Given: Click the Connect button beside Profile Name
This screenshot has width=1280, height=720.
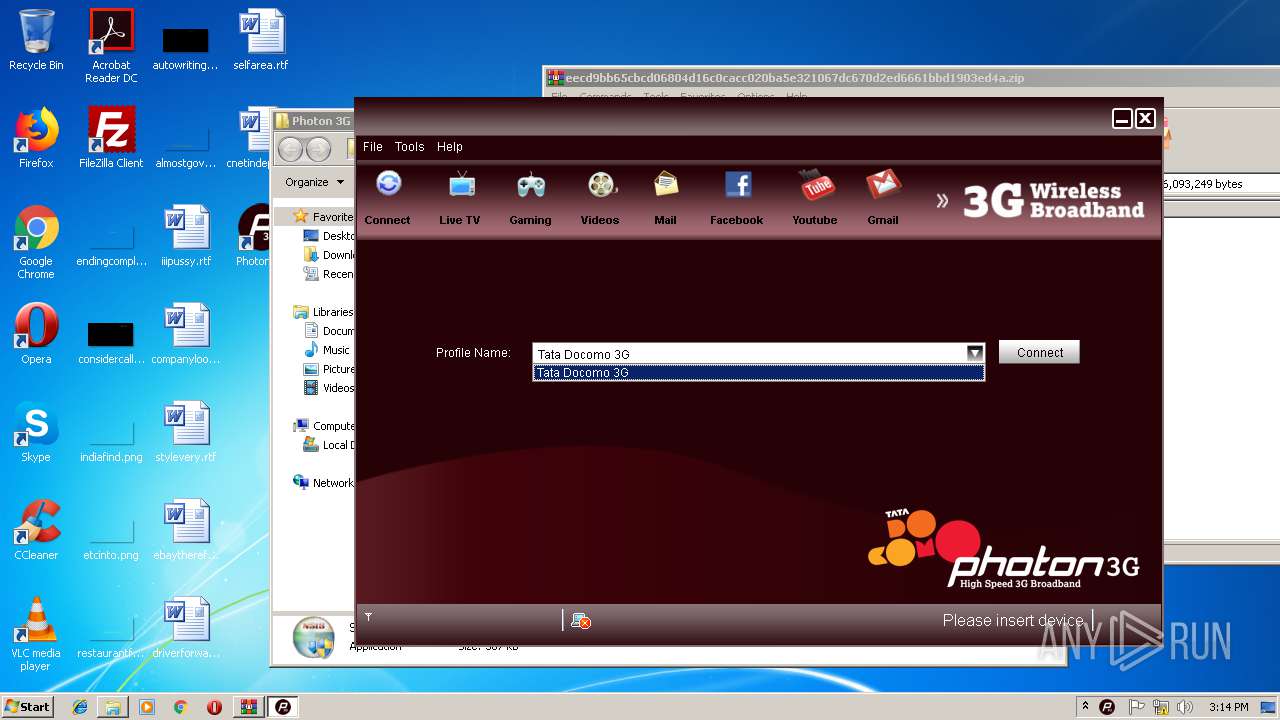Looking at the screenshot, I should 1039,352.
